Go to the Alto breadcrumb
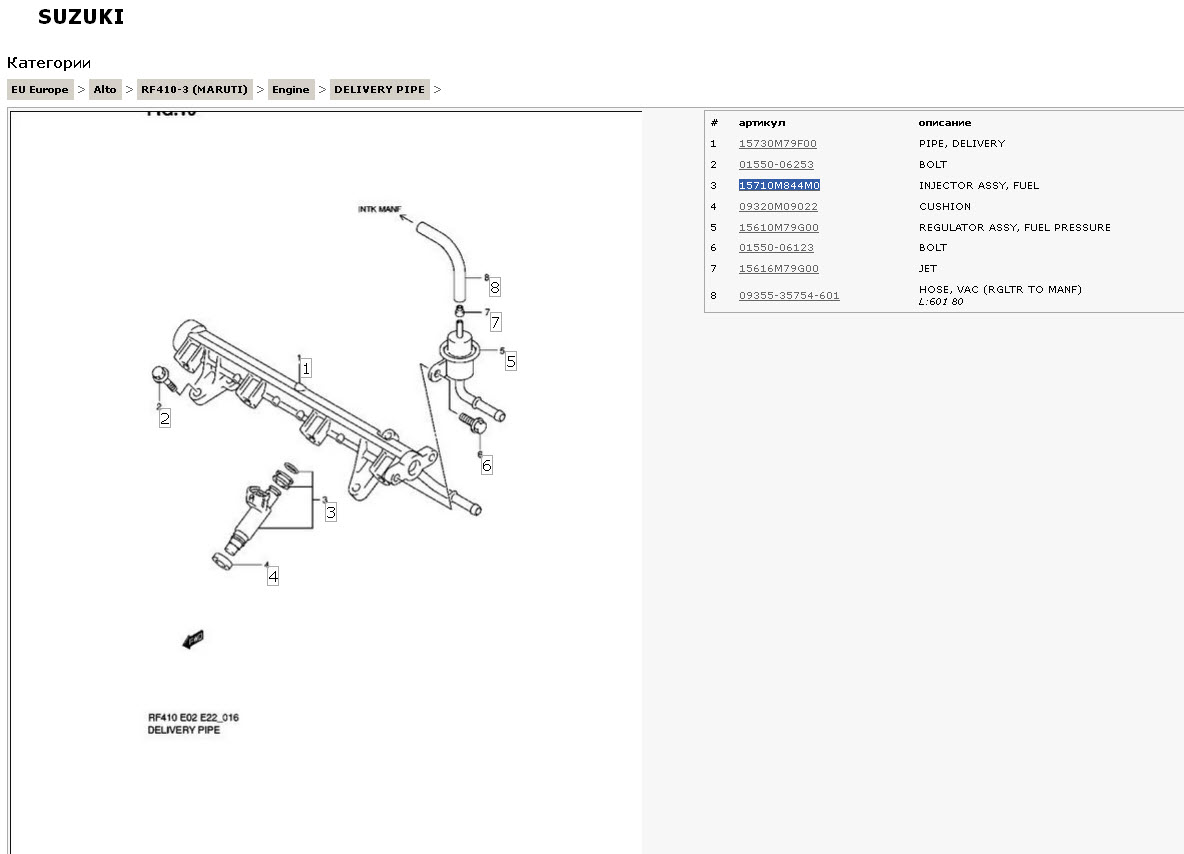 tap(105, 89)
